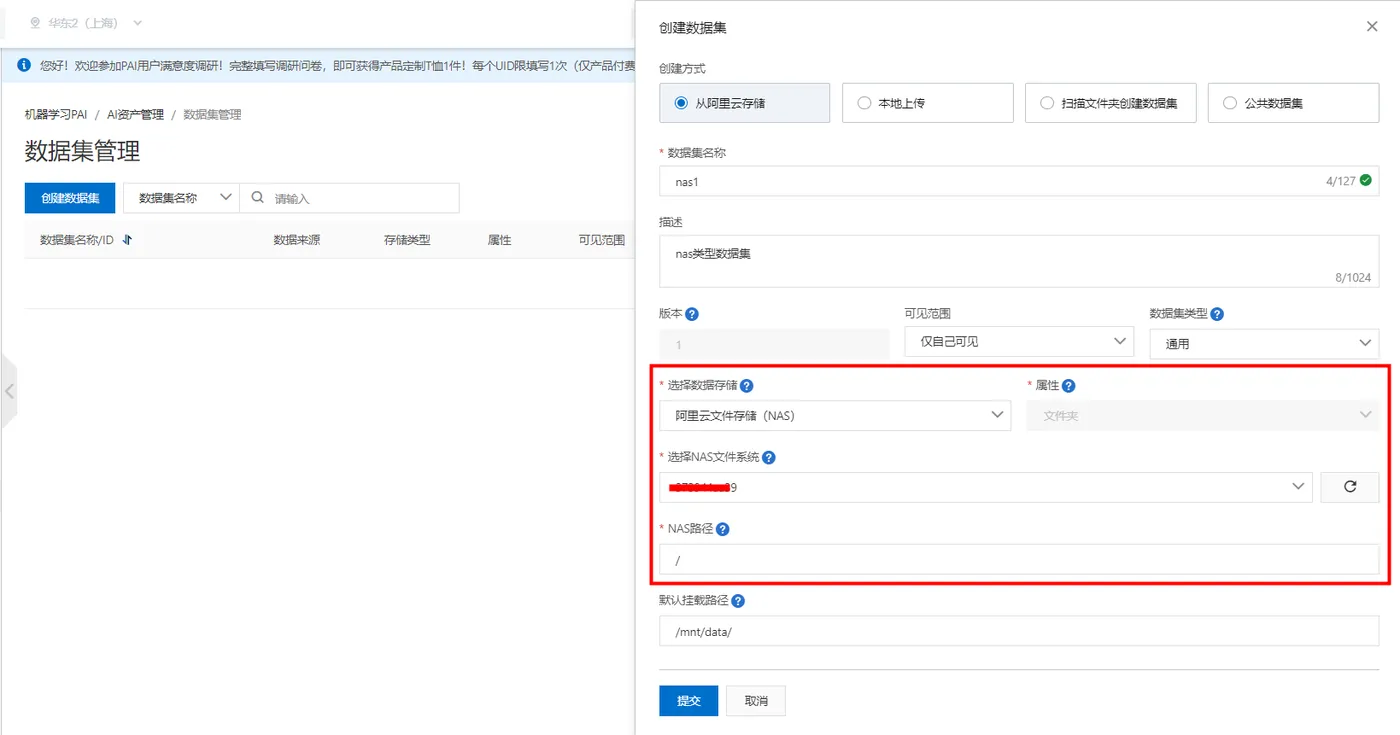The image size is (1400, 735).
Task: Edit the NAS路径 input field
Action: pyautogui.click(x=1019, y=560)
